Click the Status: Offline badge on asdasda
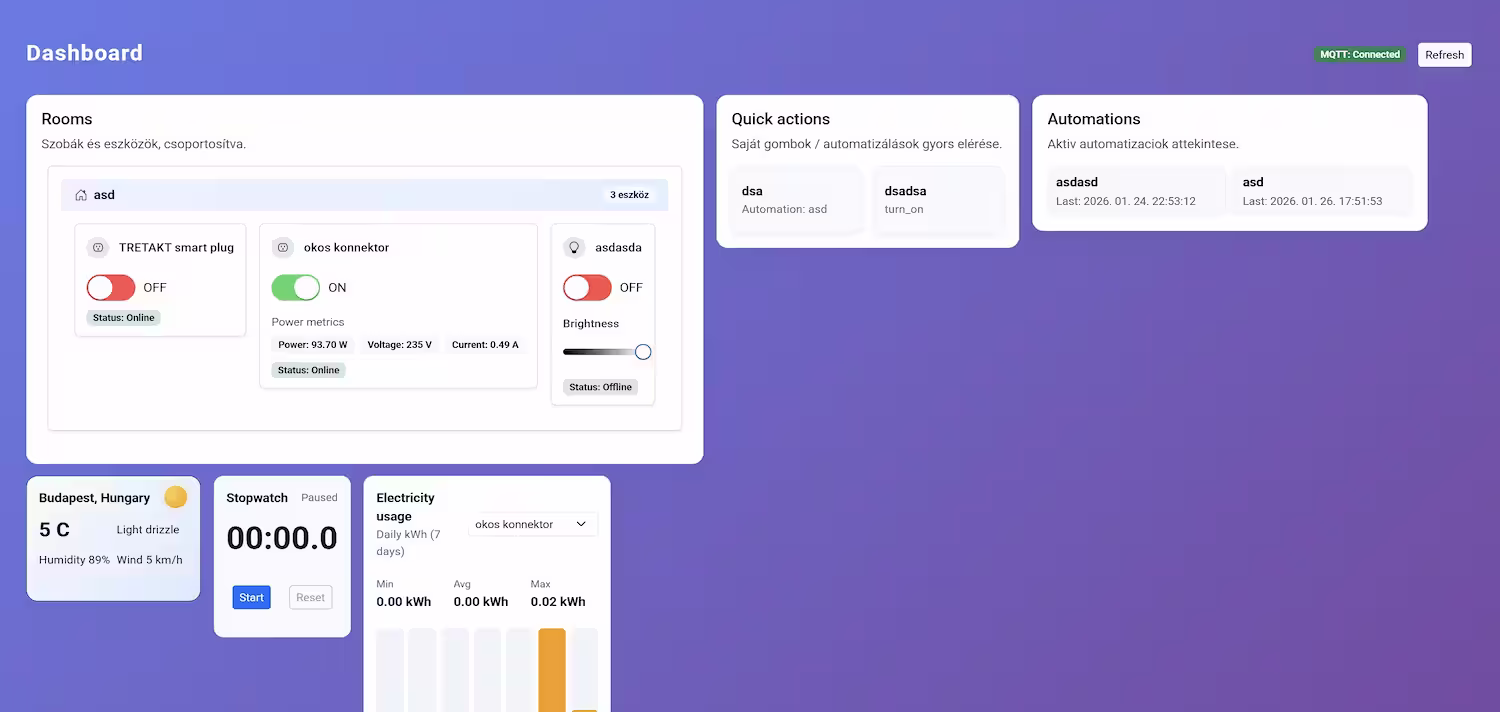Screen dimensions: 1500x712 coord(600,386)
